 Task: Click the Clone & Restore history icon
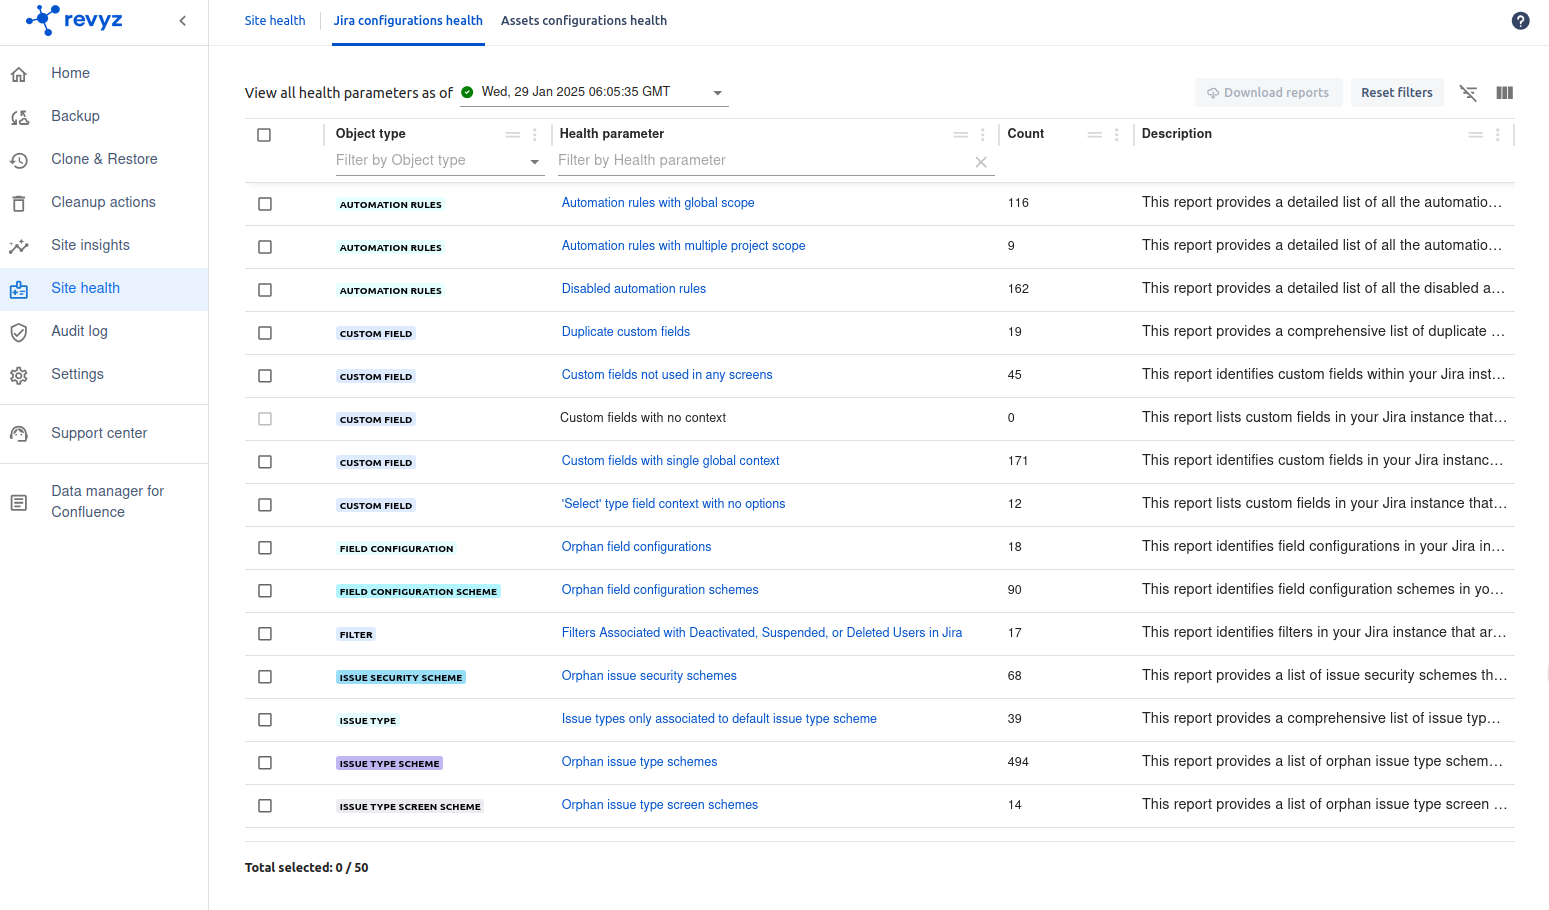coord(19,160)
